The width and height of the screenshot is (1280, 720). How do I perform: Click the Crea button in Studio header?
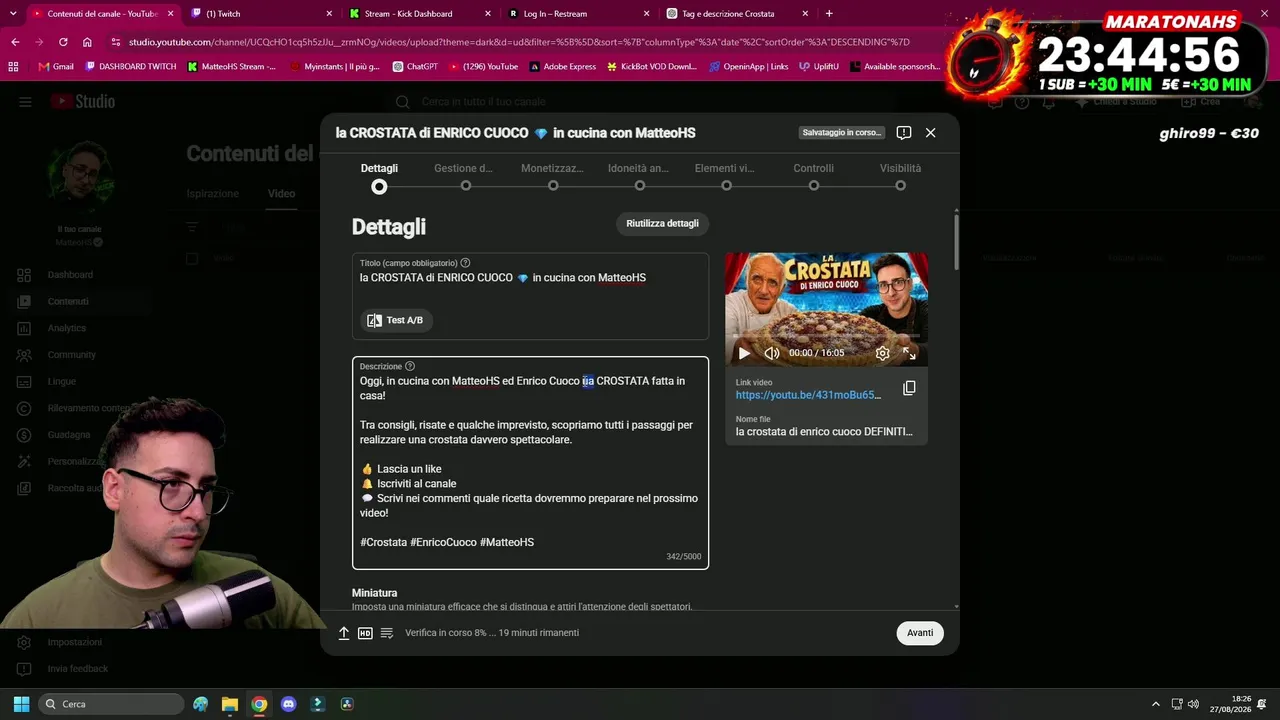[x=1202, y=102]
